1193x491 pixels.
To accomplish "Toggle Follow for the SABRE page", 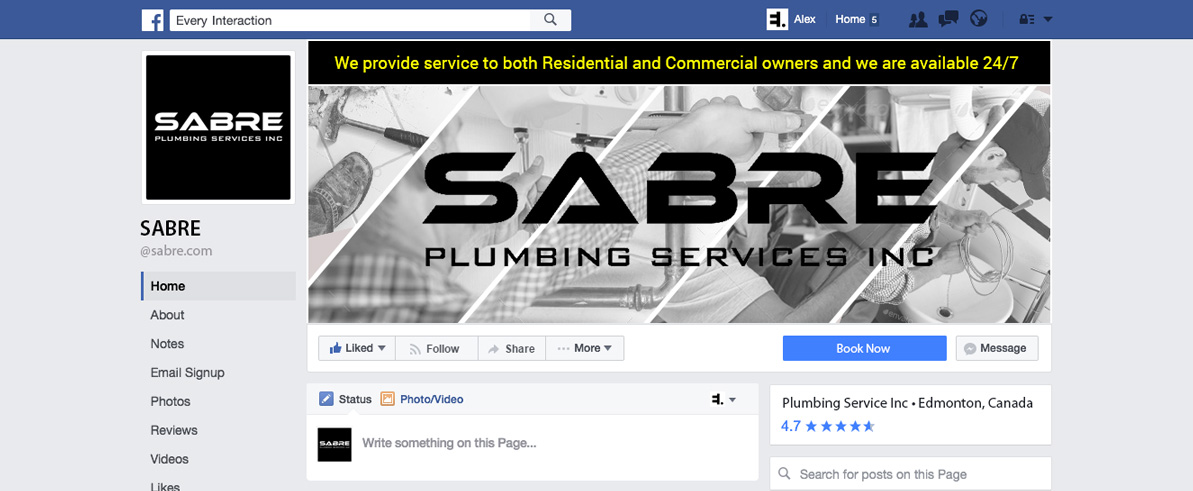I will (x=437, y=348).
